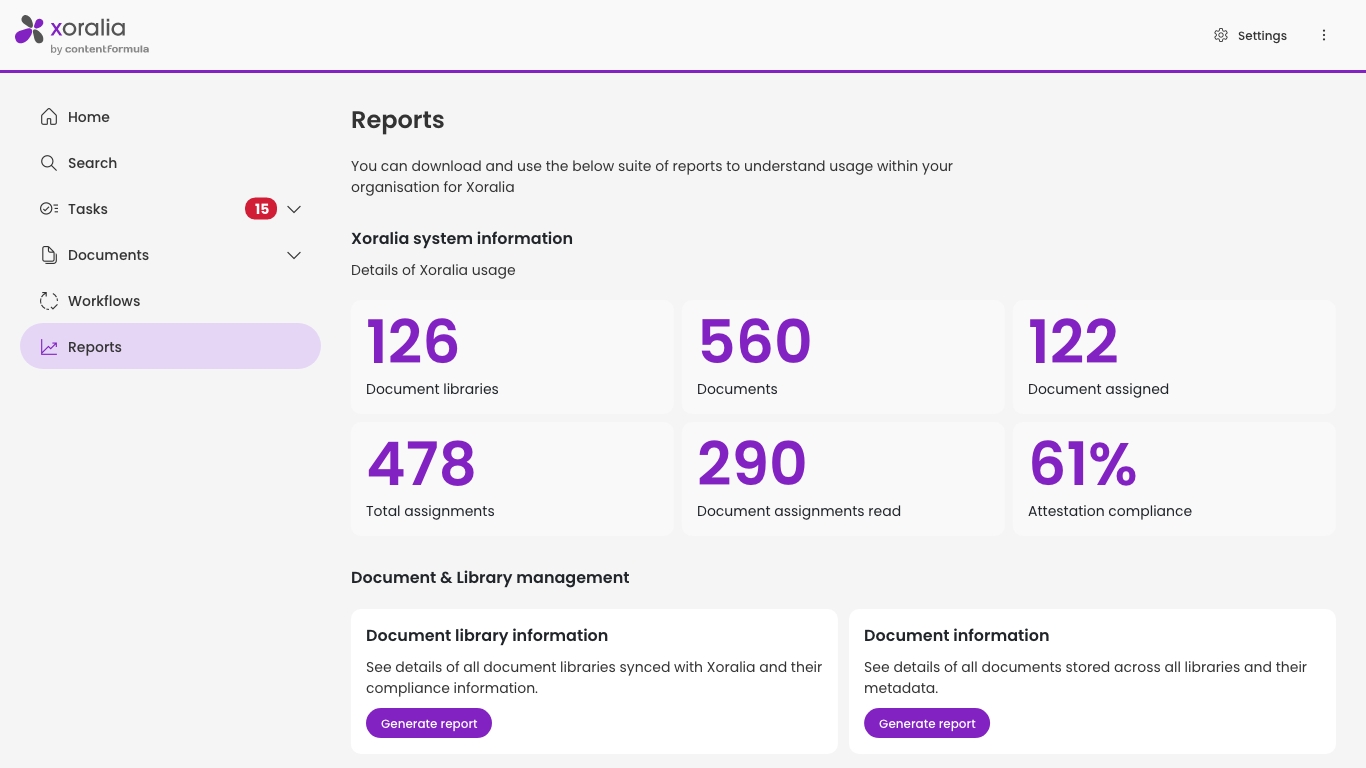Go to Home in the sidebar
The height and width of the screenshot is (768, 1366).
[x=170, y=117]
